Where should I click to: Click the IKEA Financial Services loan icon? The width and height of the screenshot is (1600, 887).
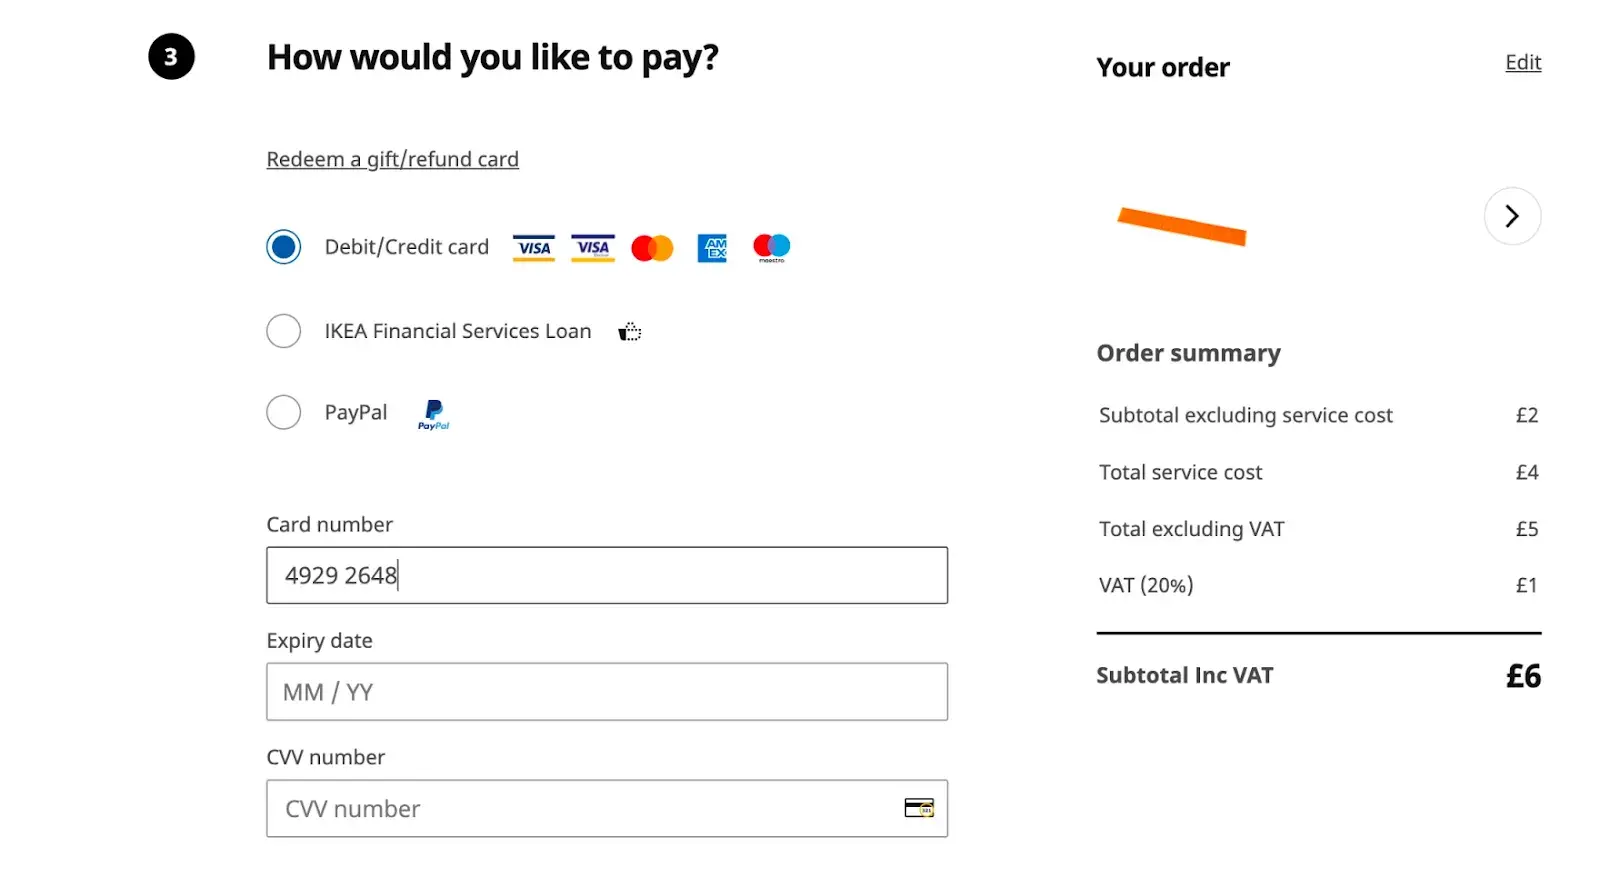coord(629,332)
